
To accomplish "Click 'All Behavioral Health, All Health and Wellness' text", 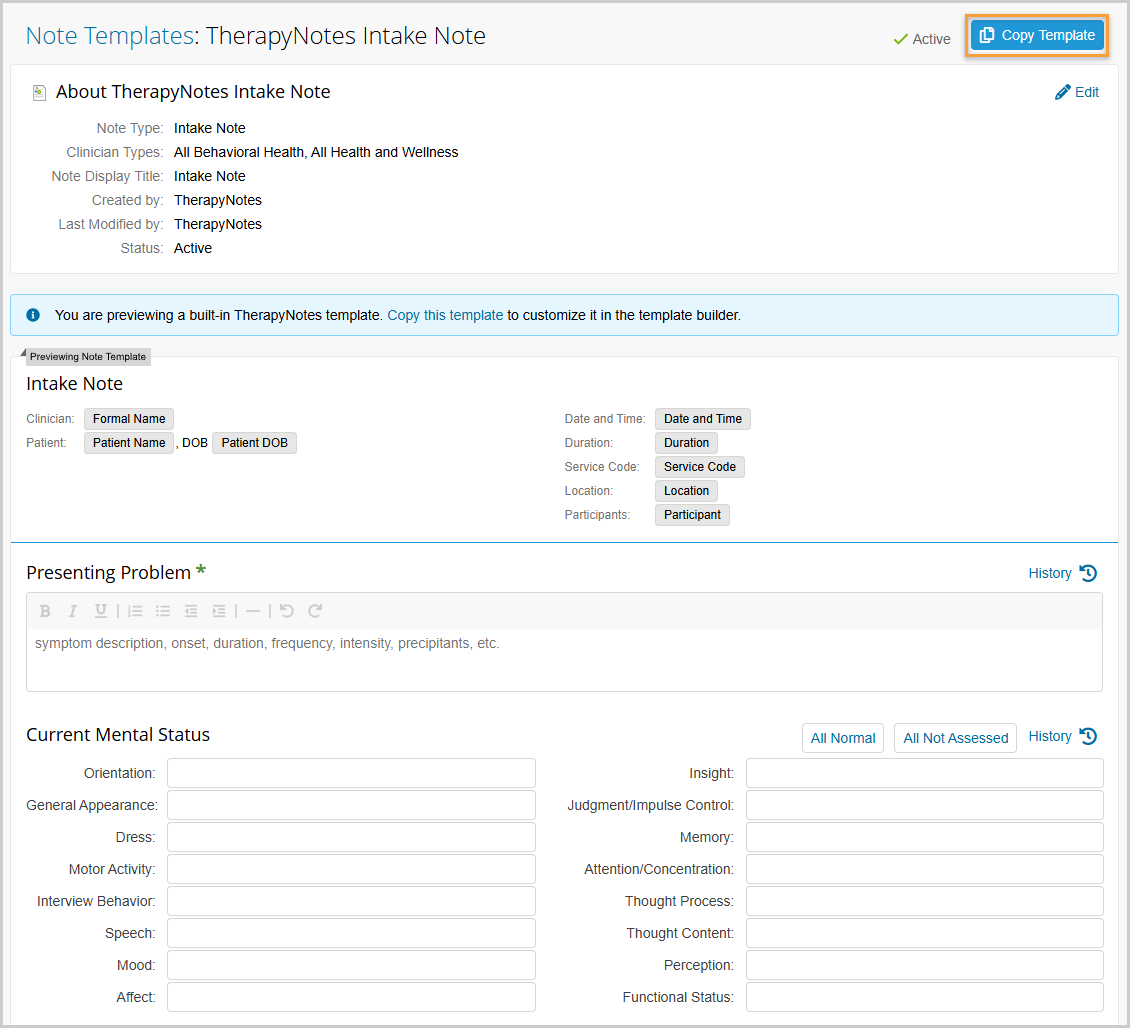I will [x=316, y=152].
